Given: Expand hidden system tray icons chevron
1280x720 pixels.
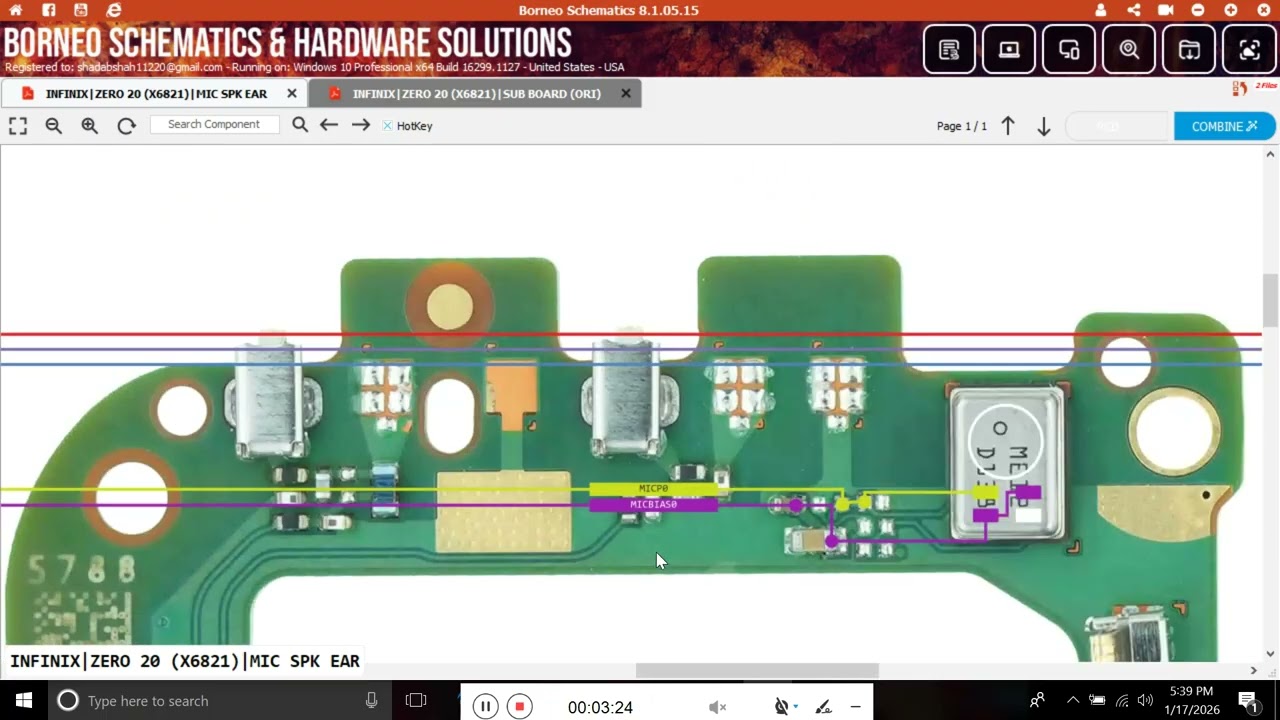Looking at the screenshot, I should point(1073,700).
